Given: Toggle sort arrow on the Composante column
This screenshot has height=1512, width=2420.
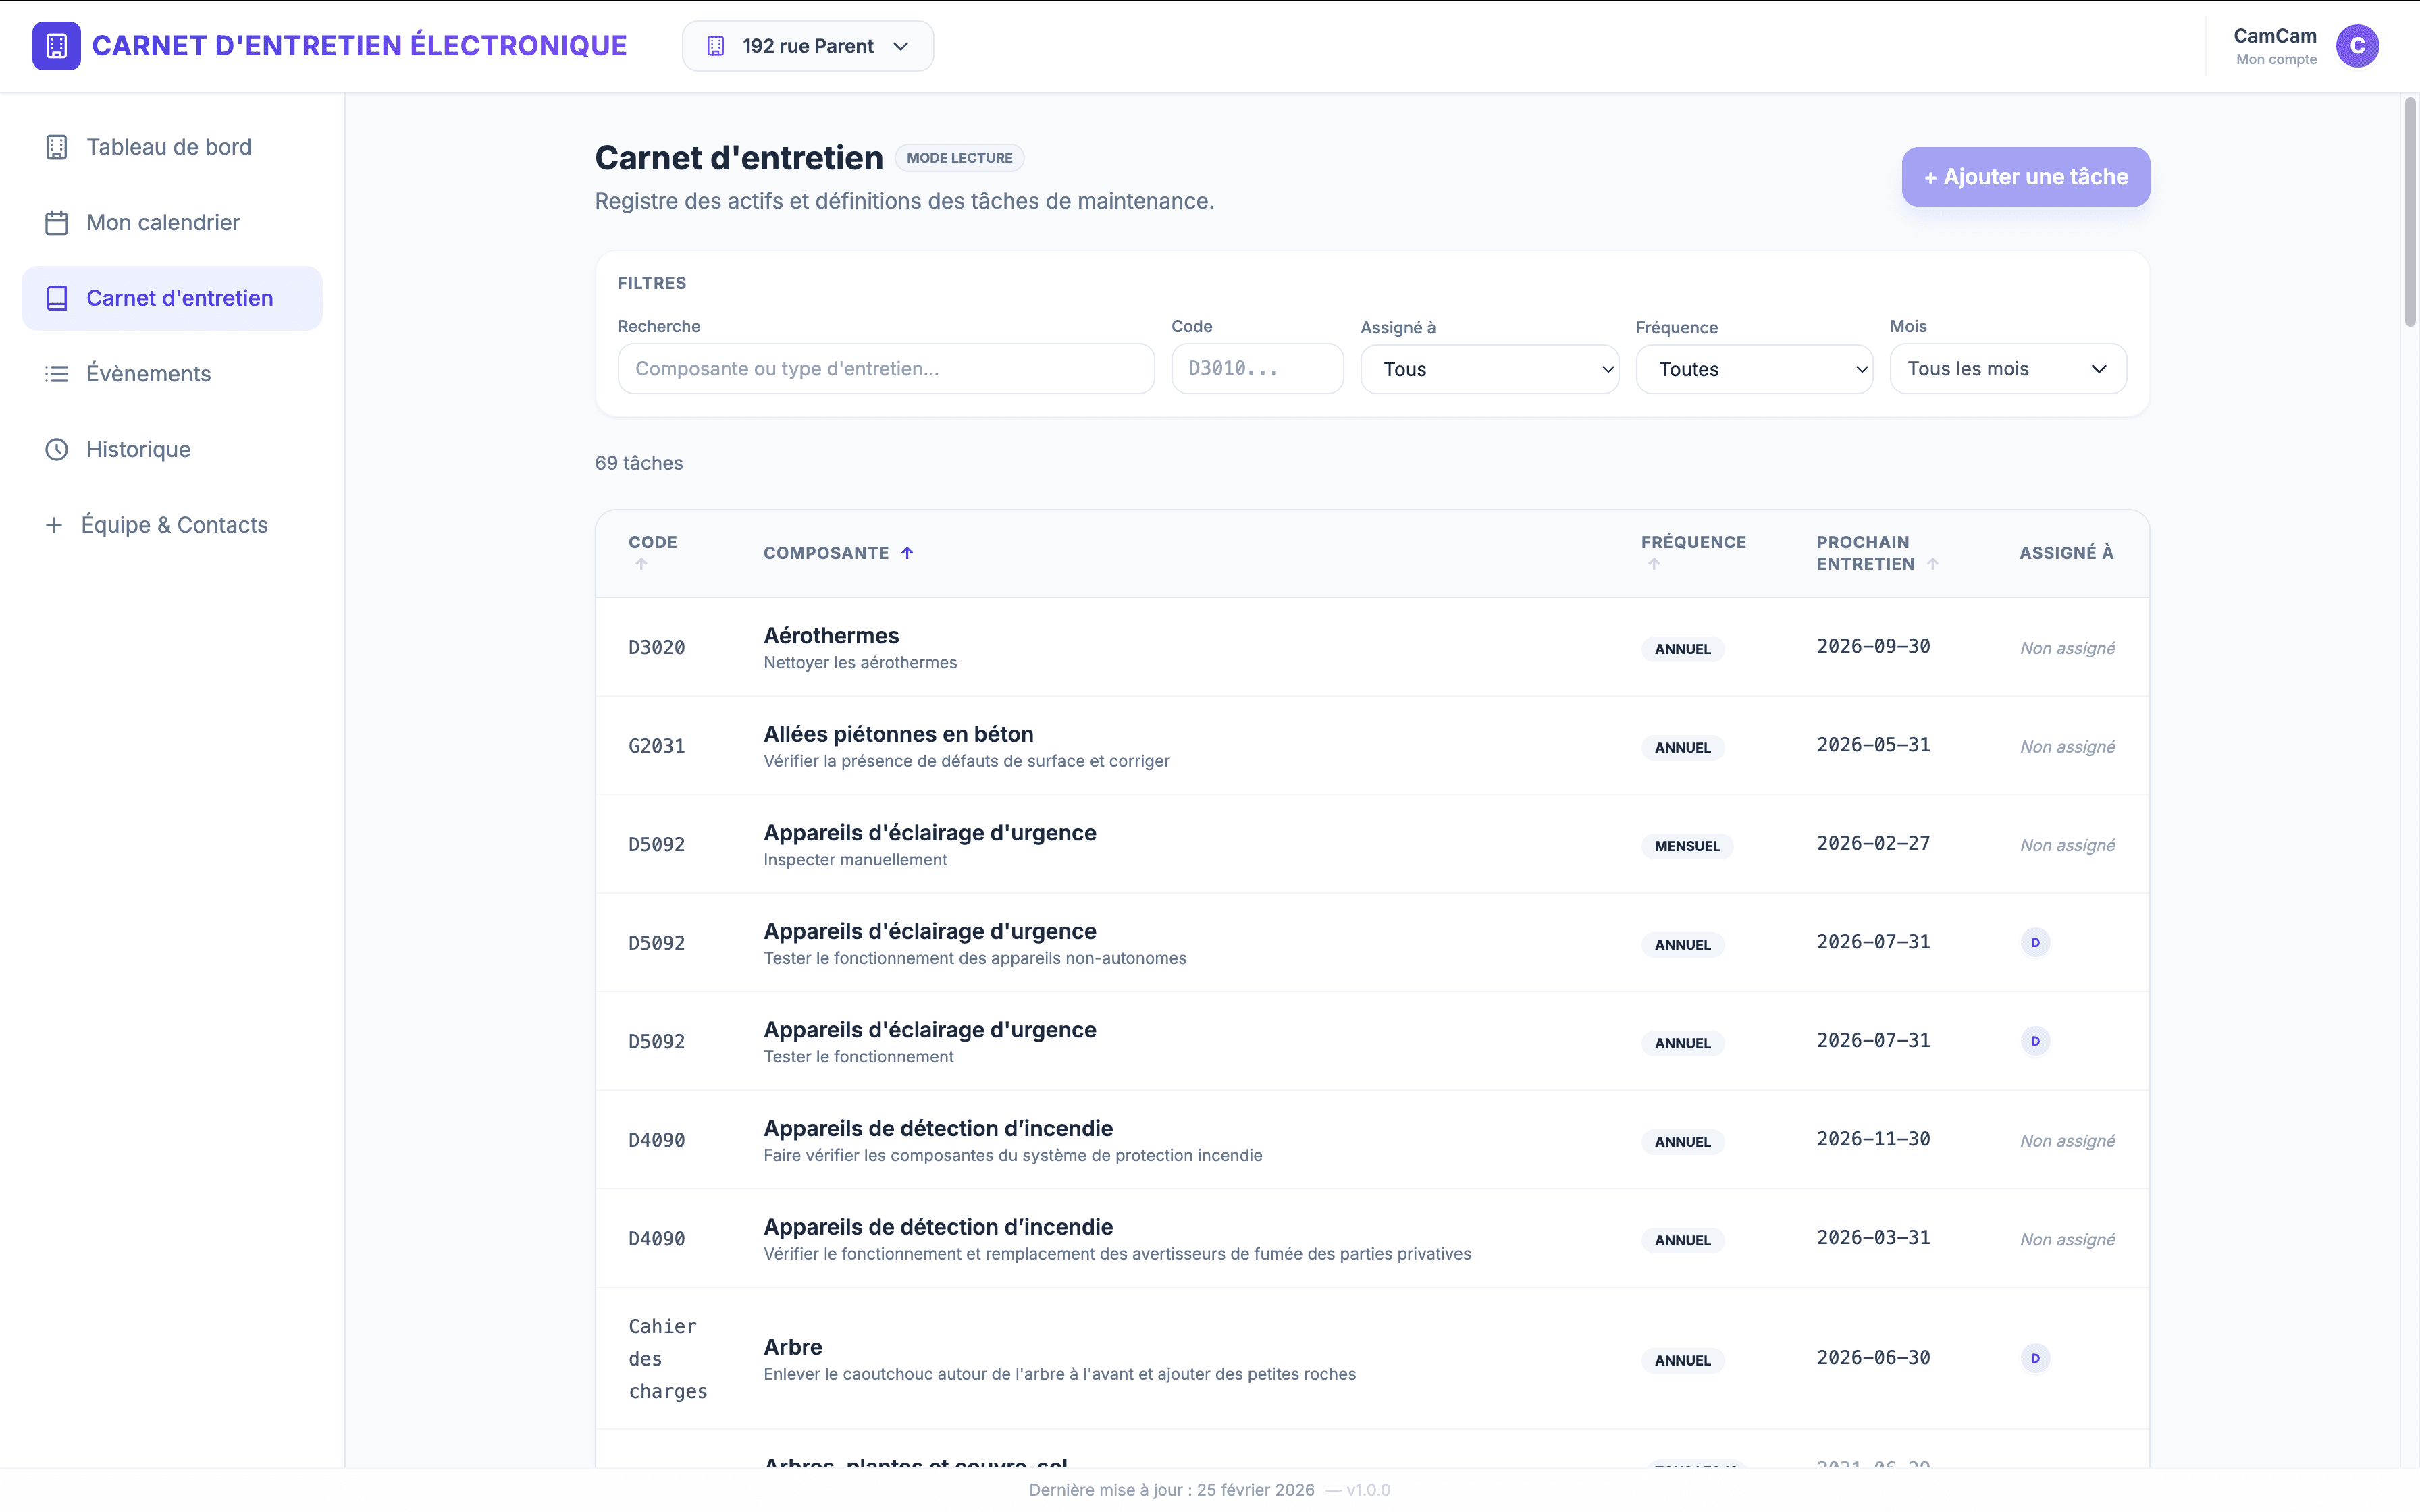Looking at the screenshot, I should pos(907,553).
